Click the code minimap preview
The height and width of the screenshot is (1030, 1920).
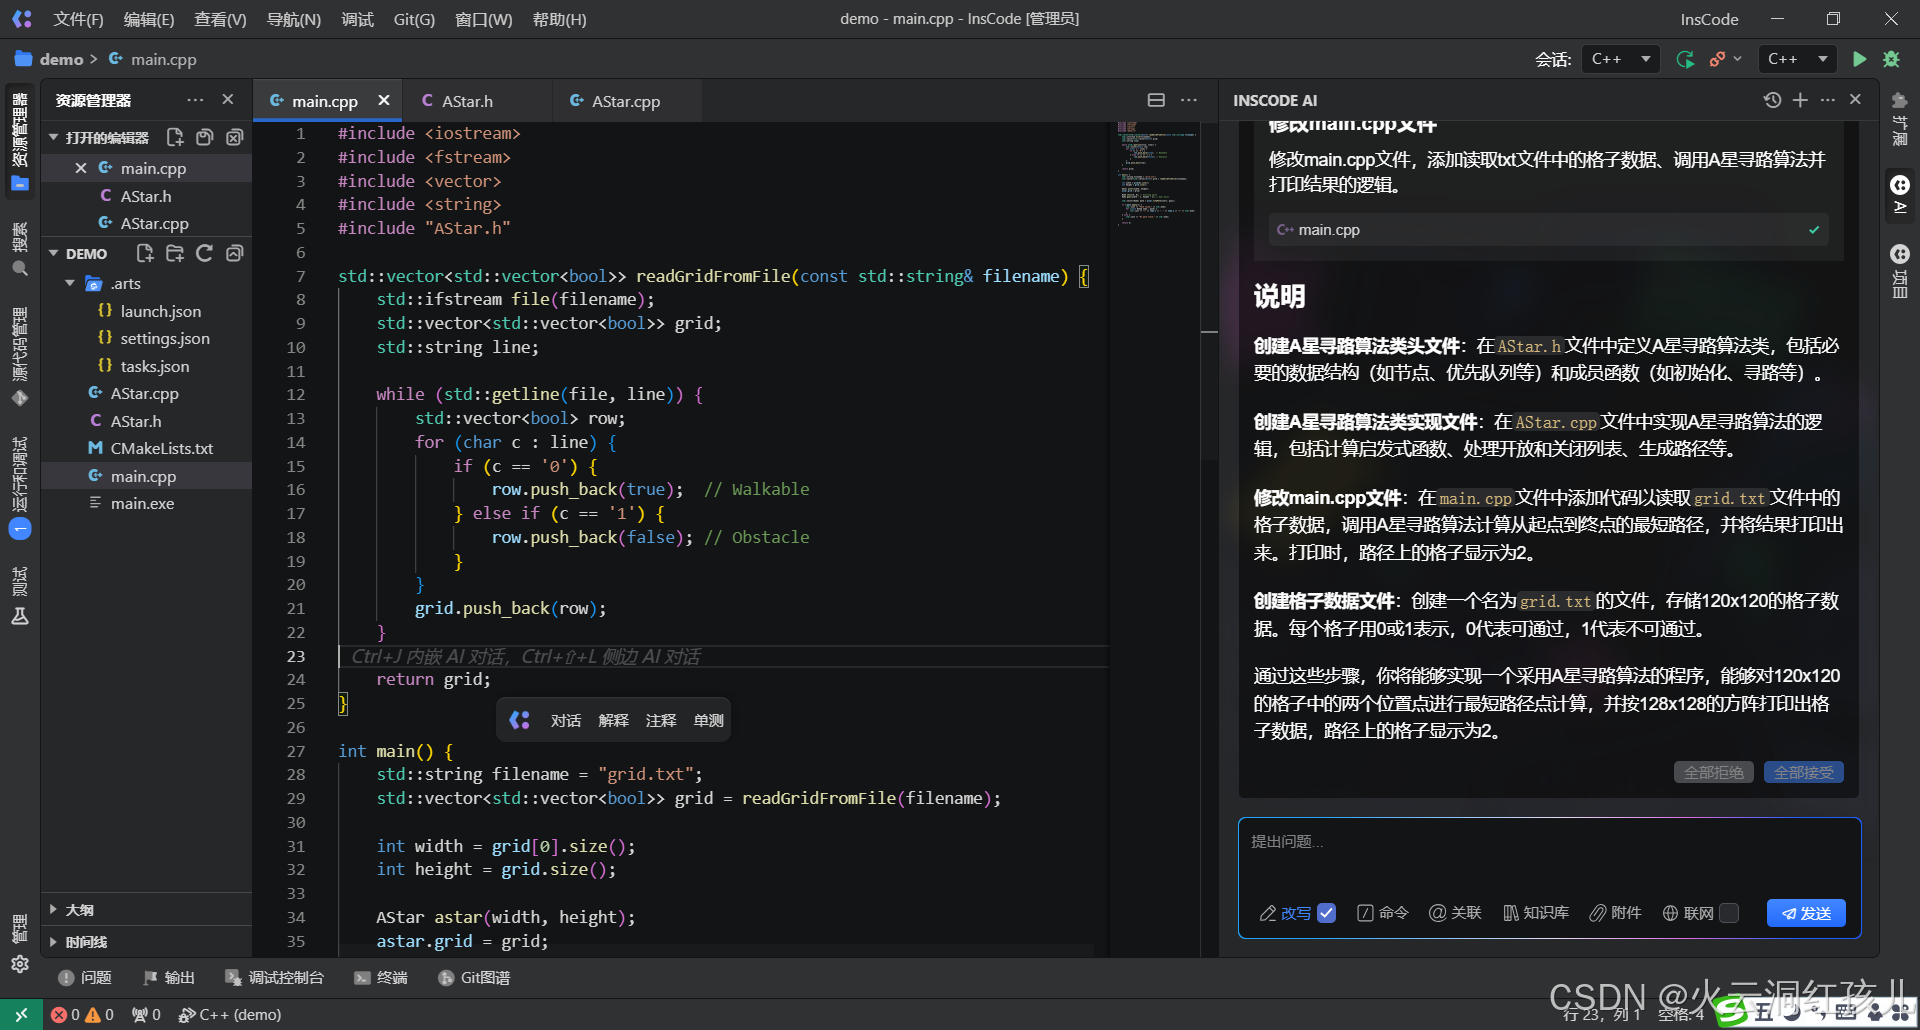[x=1157, y=175]
